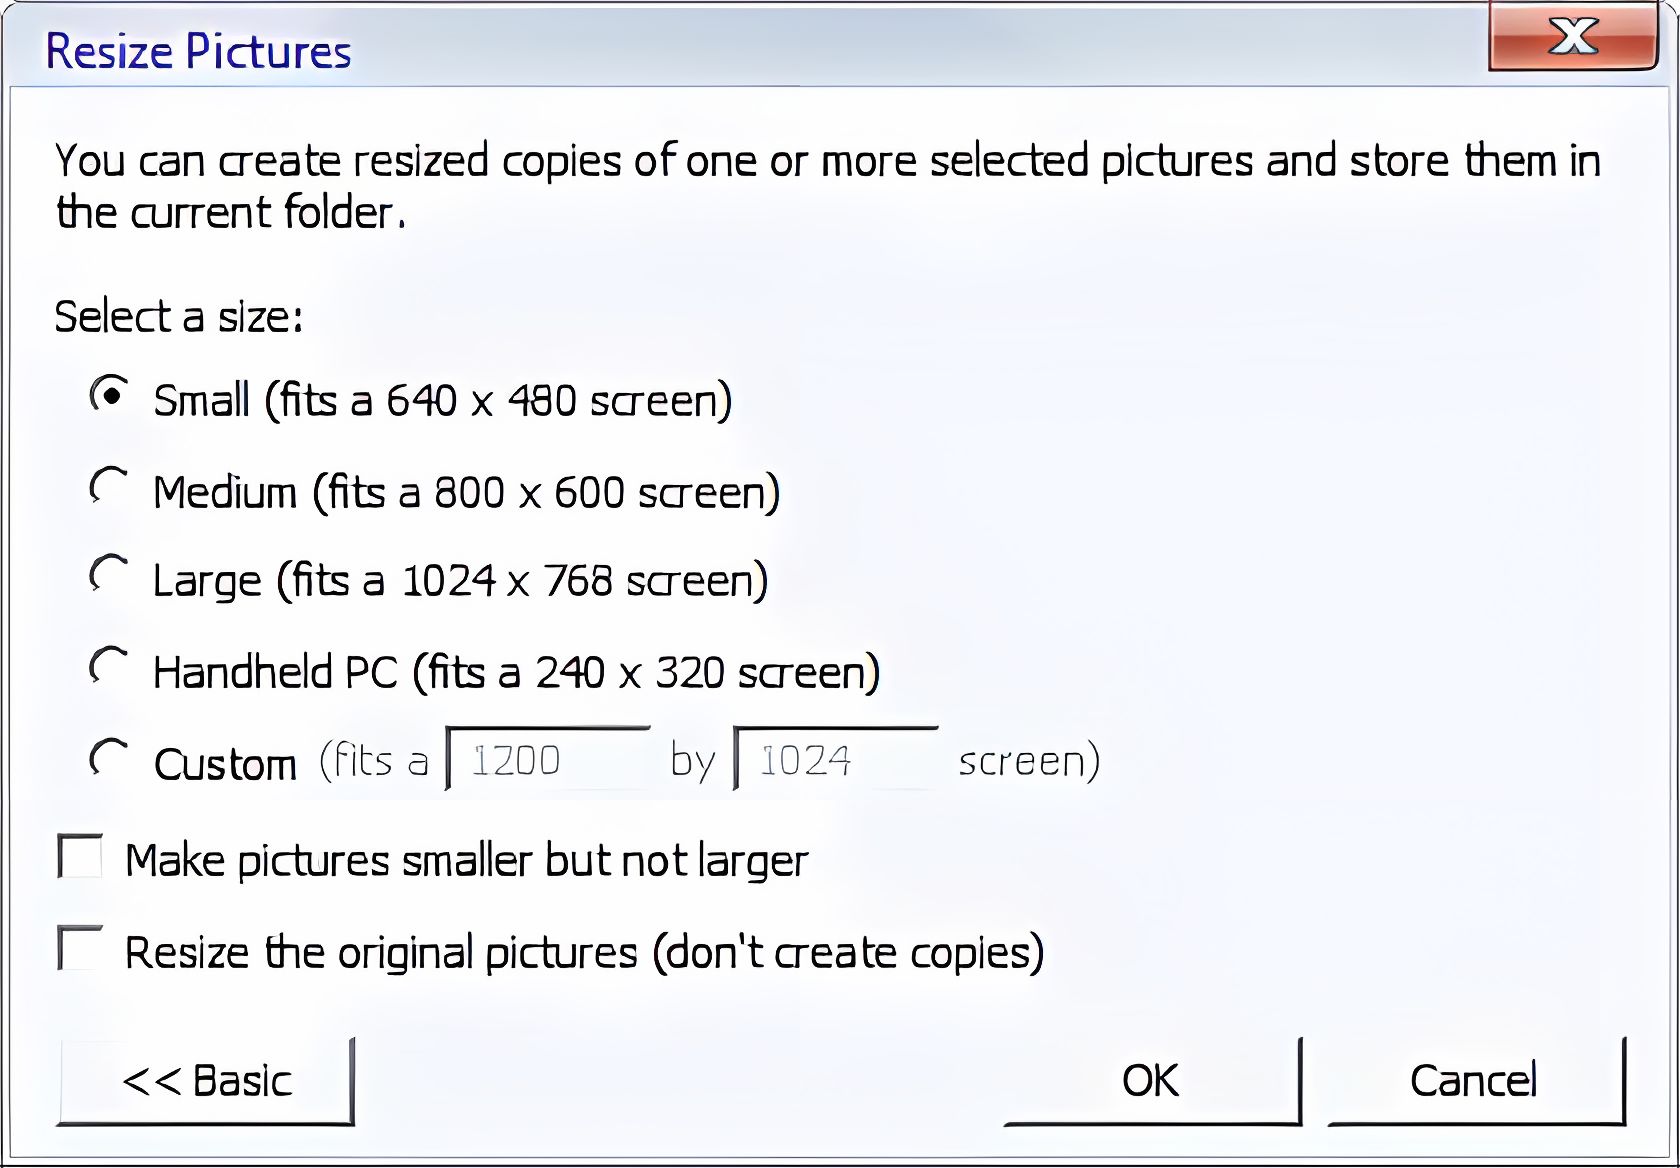
Task: Select the Handheld PC 240 x 320 option
Action: (x=110, y=667)
